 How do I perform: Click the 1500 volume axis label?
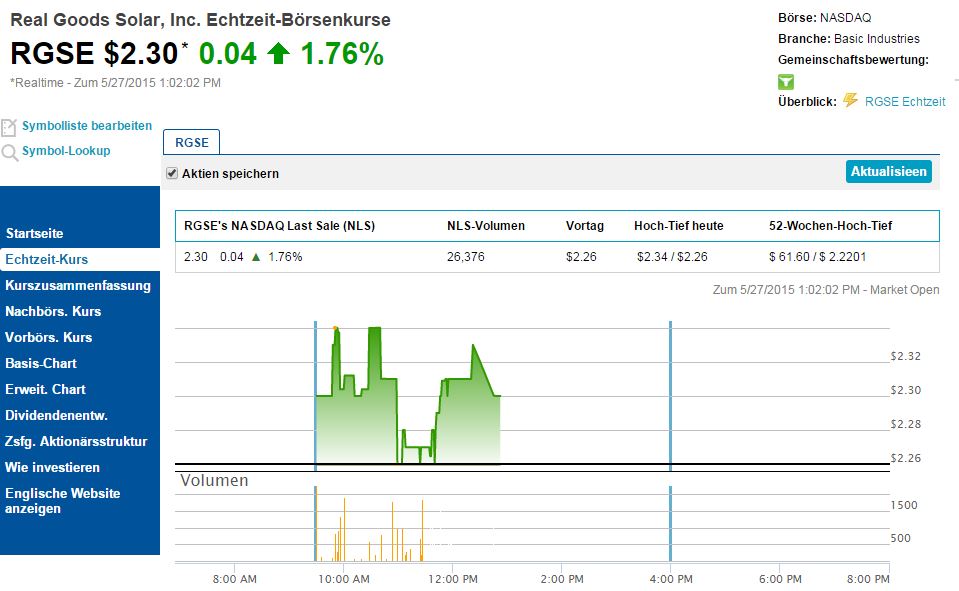(x=904, y=505)
